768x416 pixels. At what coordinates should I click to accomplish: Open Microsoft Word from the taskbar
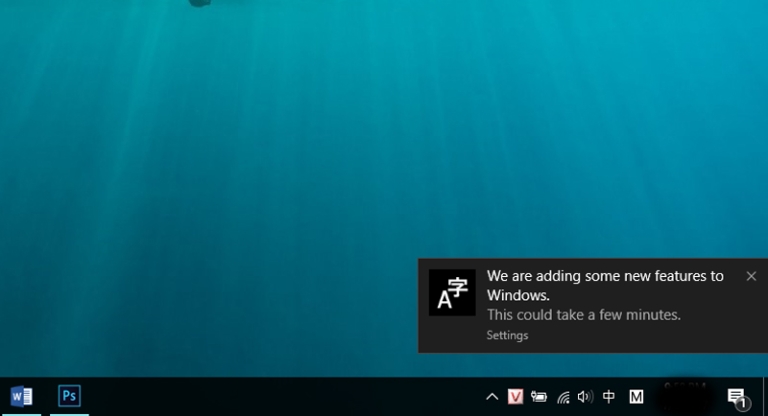pos(21,396)
